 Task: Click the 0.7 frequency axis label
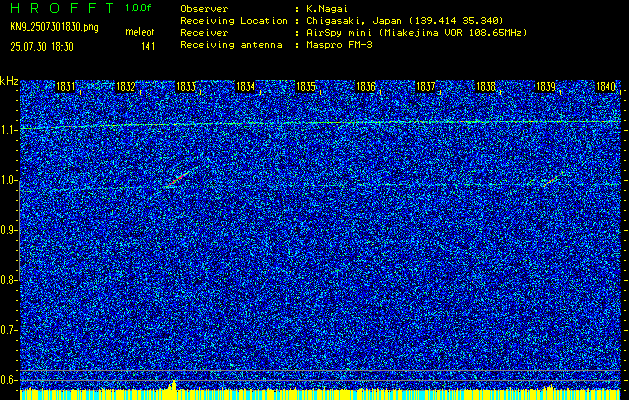(8, 330)
